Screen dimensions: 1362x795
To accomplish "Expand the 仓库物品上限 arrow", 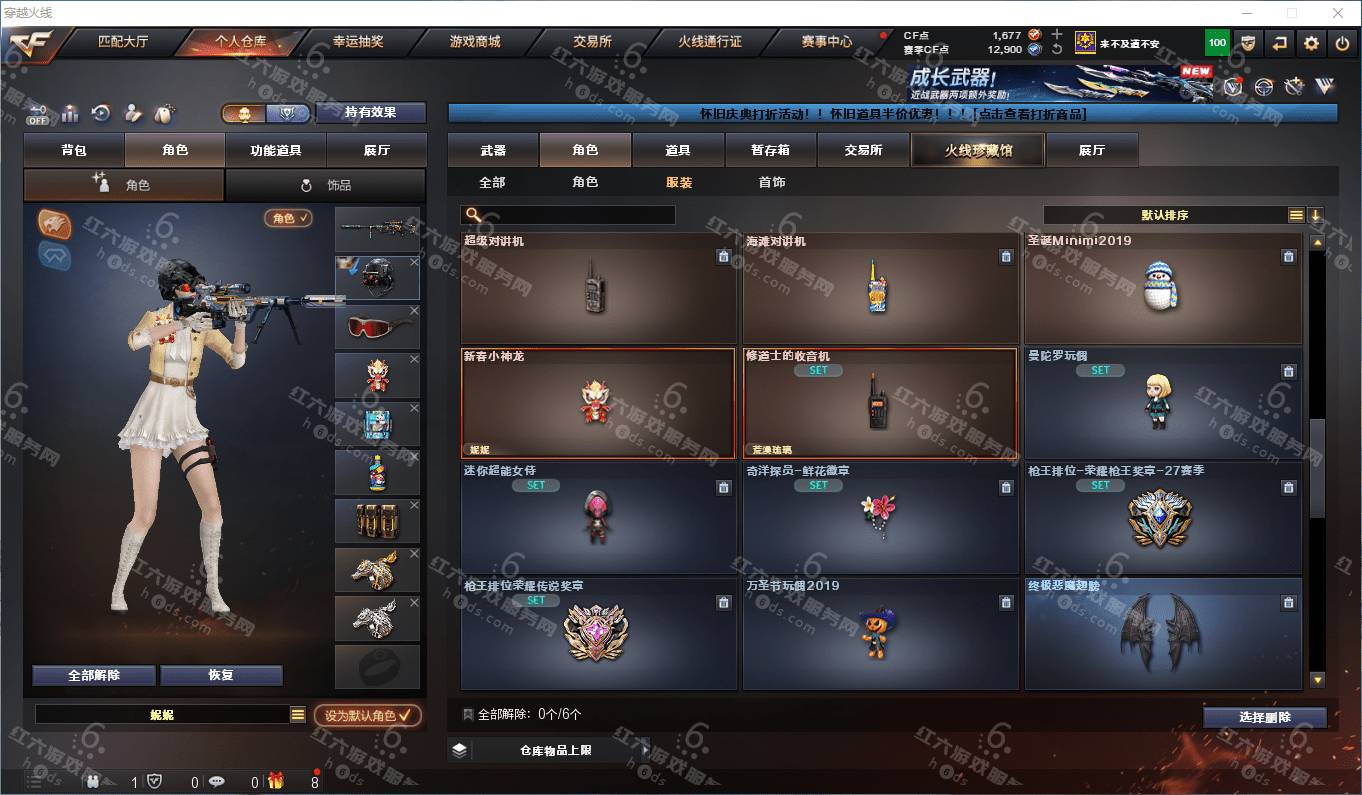I will point(645,749).
